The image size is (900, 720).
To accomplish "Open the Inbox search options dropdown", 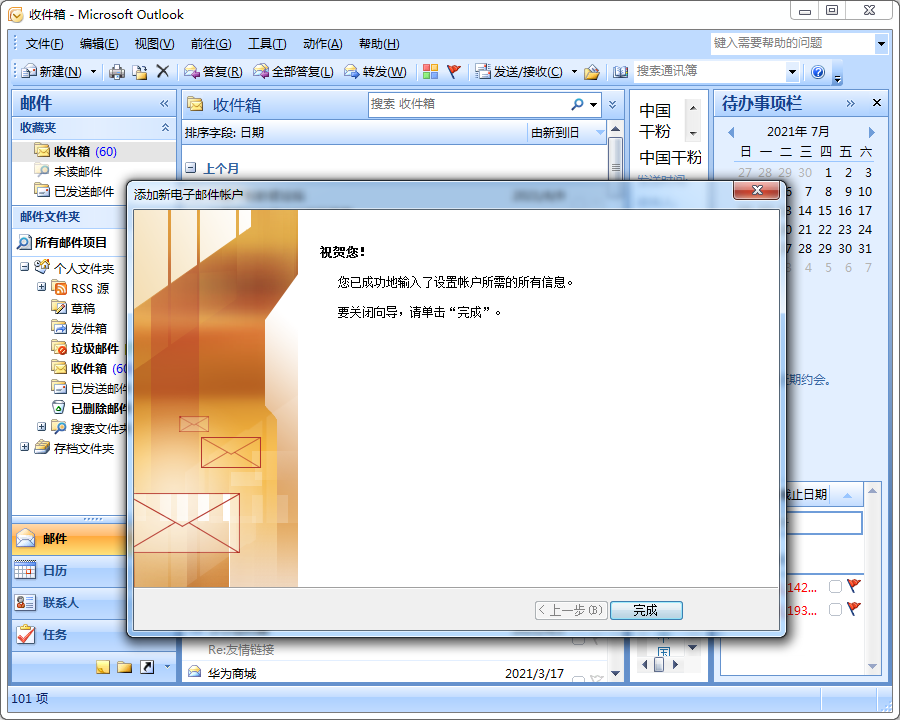I will (593, 104).
